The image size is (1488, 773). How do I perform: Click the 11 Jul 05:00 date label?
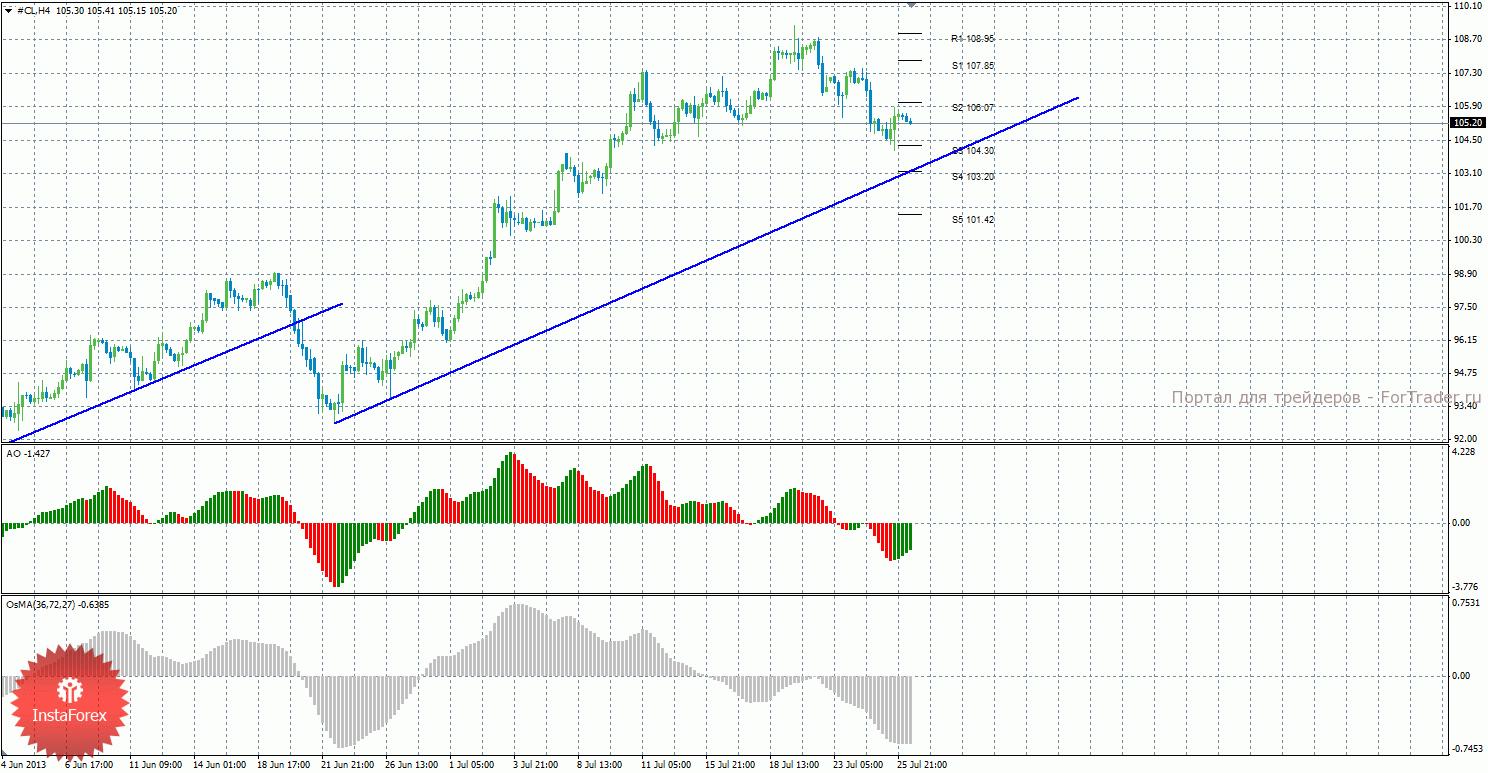click(667, 765)
